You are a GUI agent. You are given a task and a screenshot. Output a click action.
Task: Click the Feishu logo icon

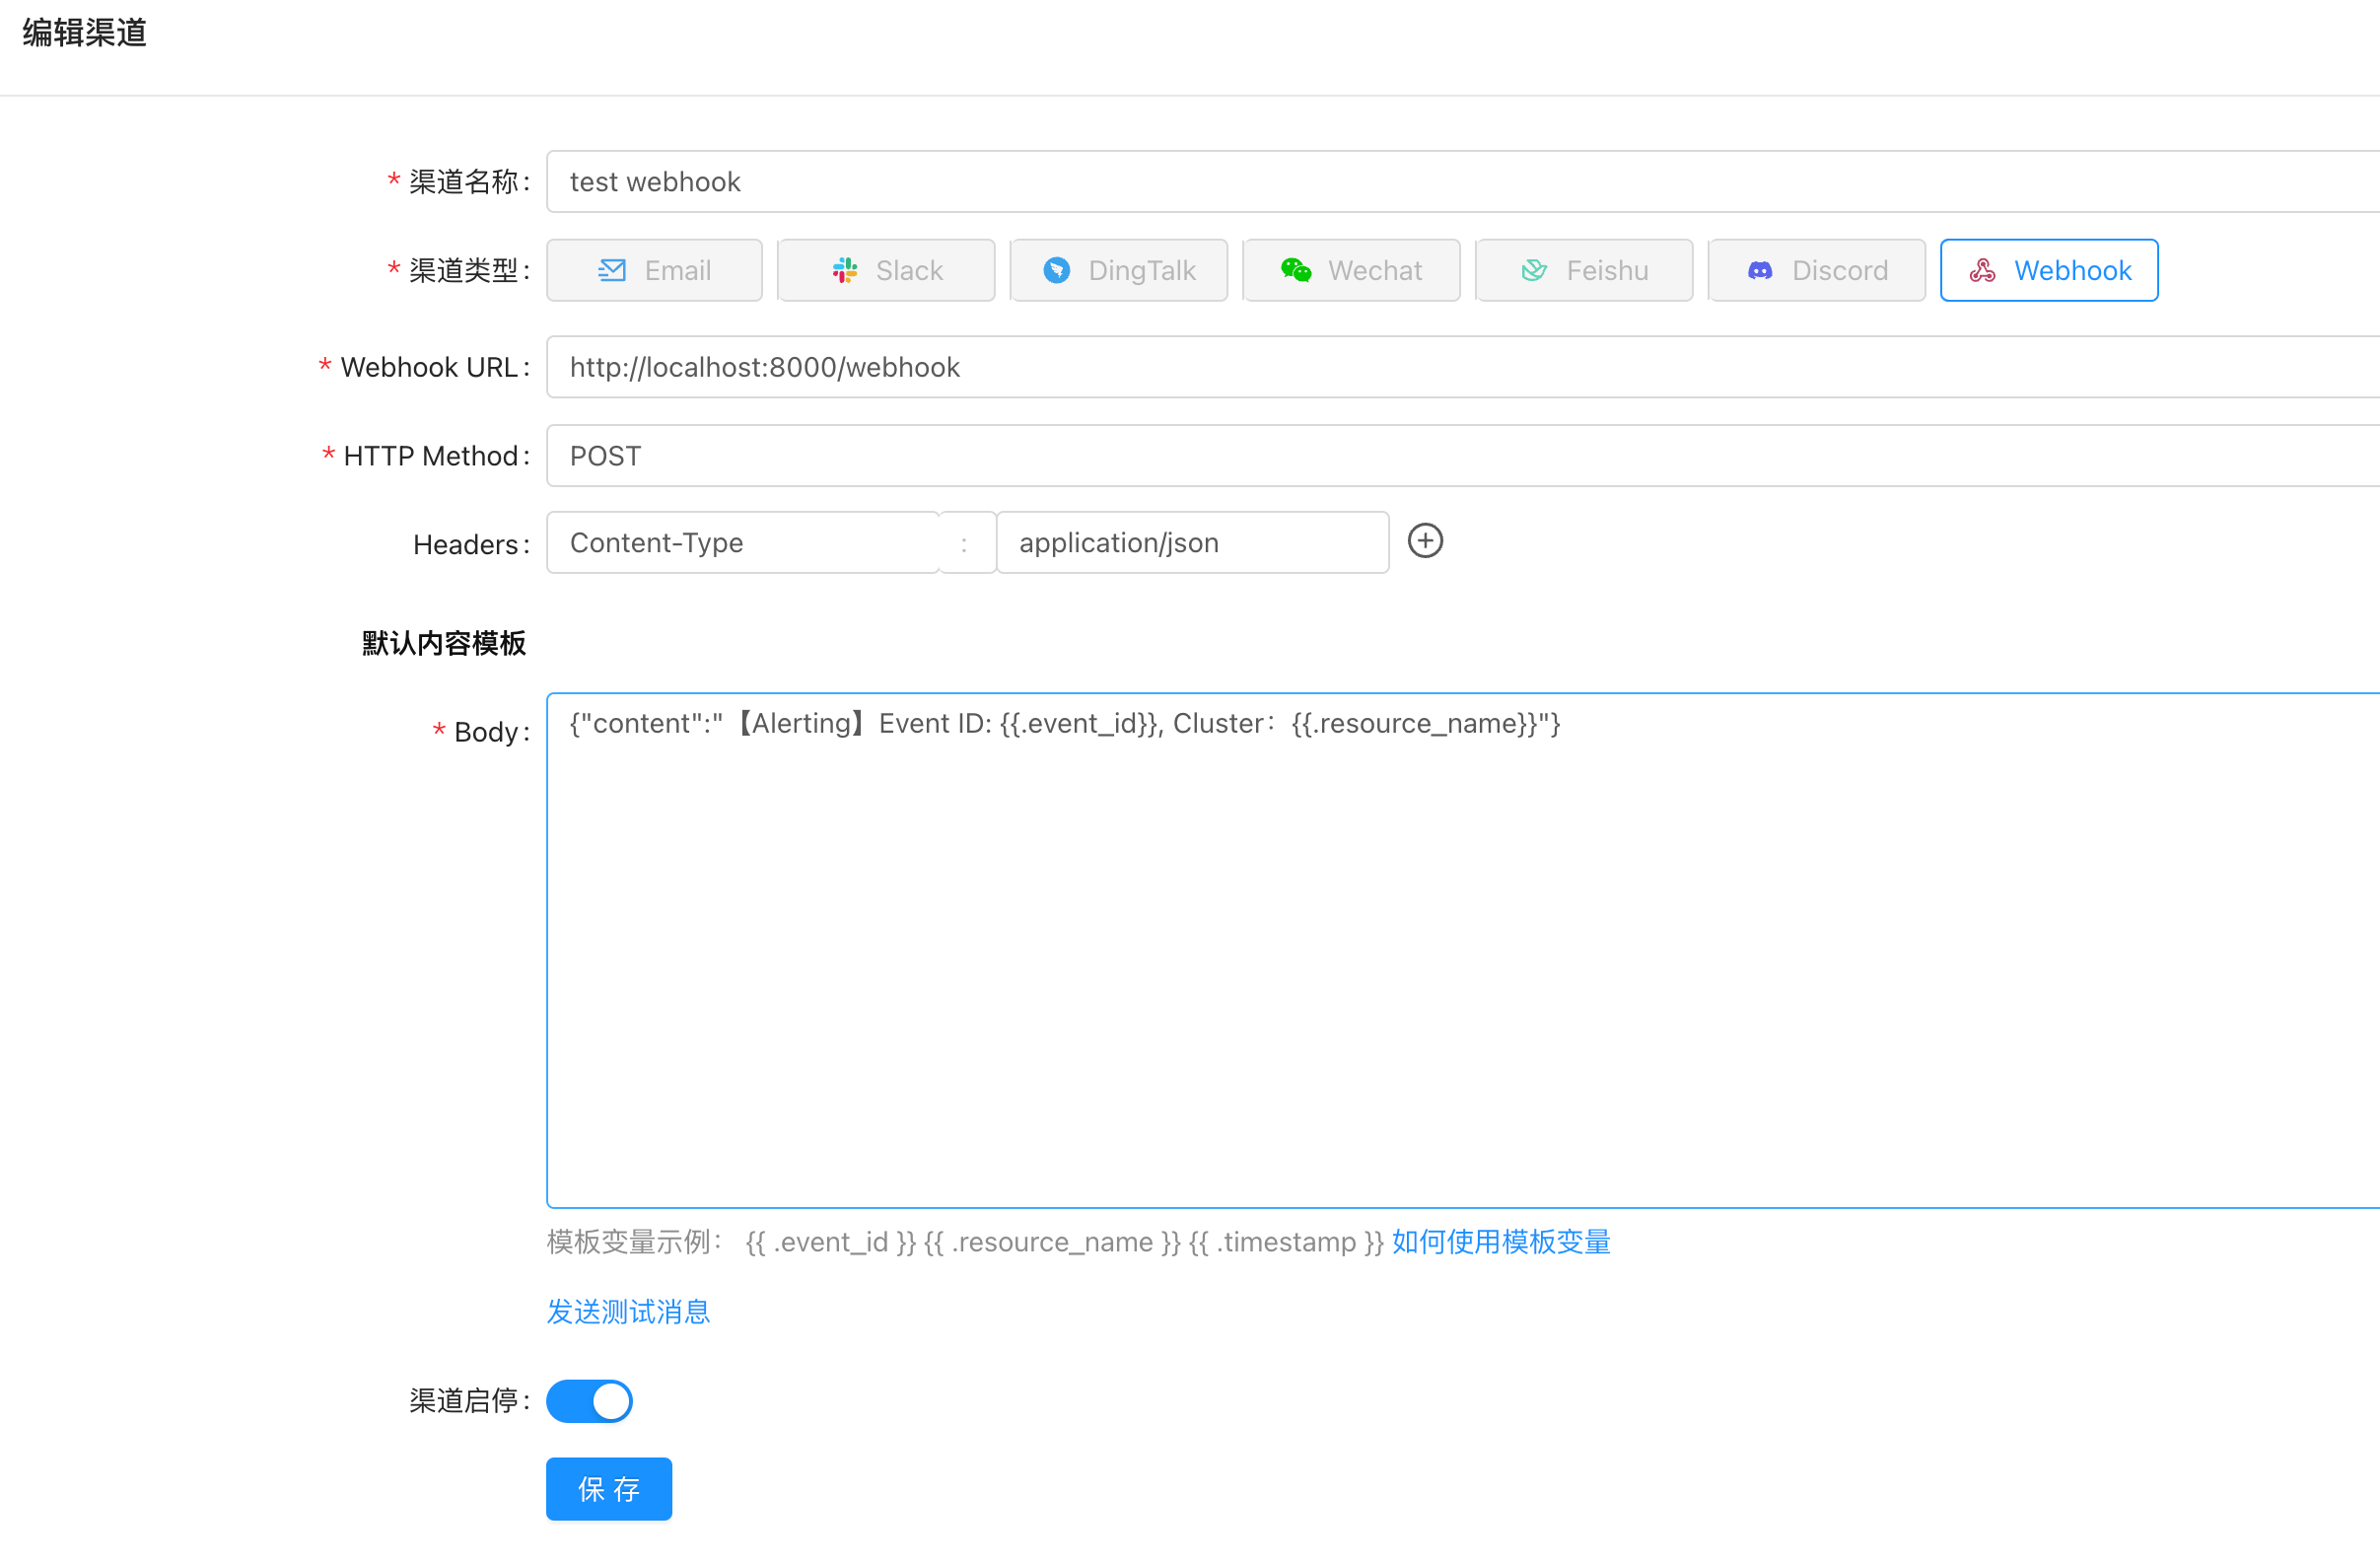point(1533,270)
